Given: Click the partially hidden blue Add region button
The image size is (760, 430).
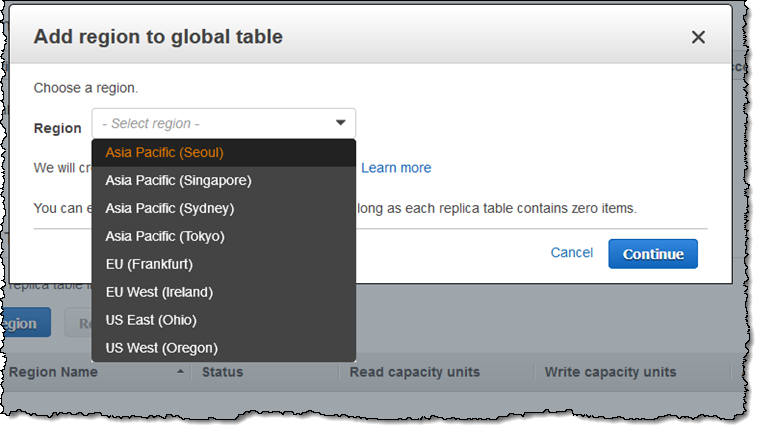Looking at the screenshot, I should tap(24, 323).
